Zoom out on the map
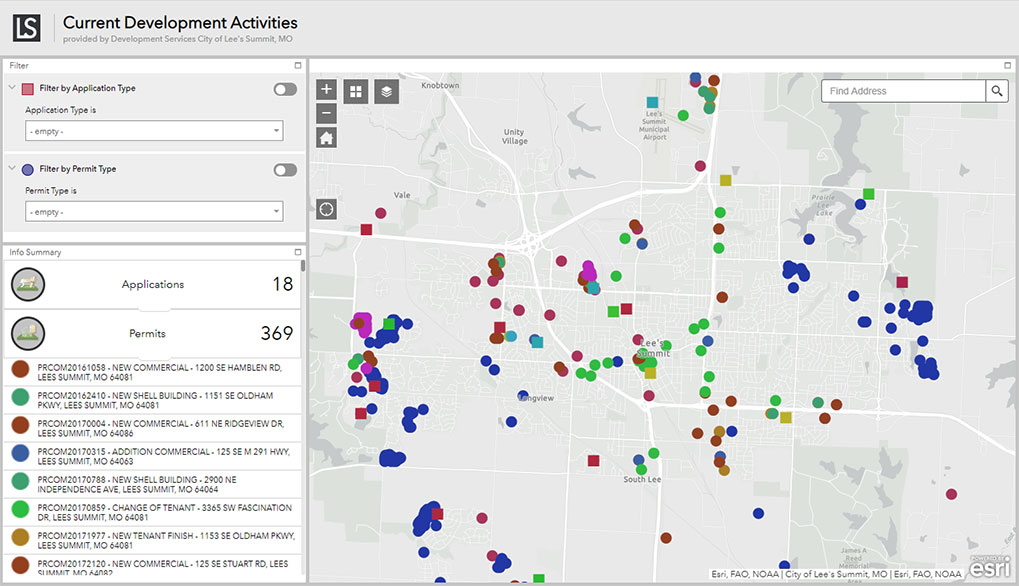Image resolution: width=1019 pixels, height=586 pixels. point(326,113)
